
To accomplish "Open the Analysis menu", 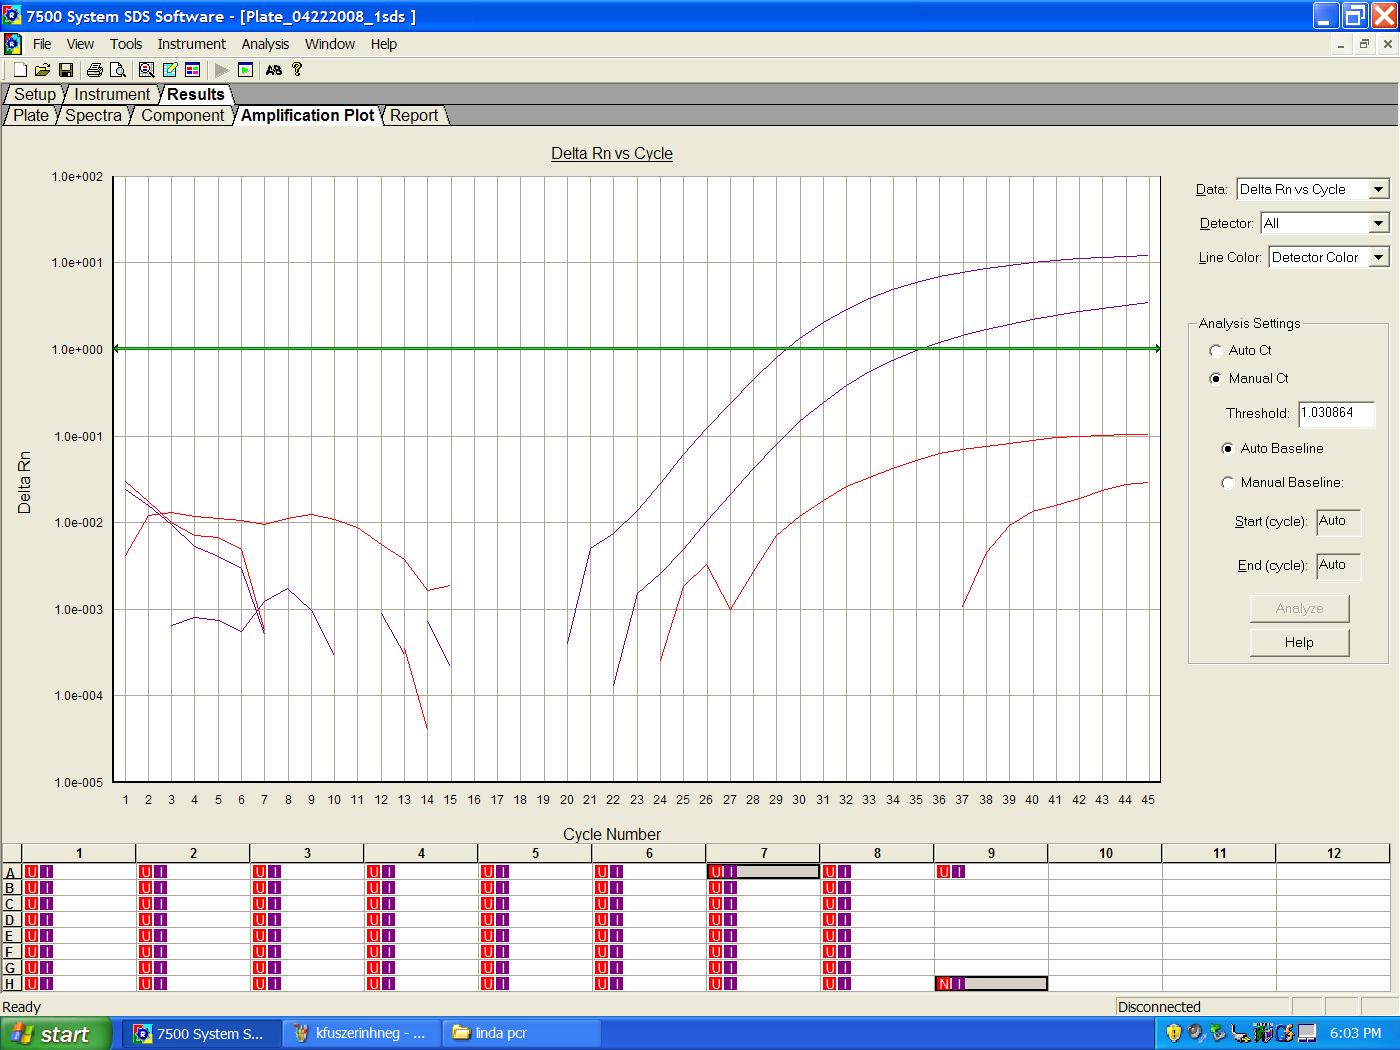I will (265, 44).
